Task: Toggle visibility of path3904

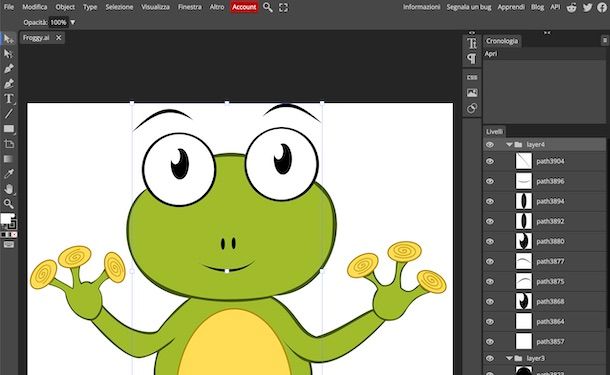Action: click(x=490, y=161)
